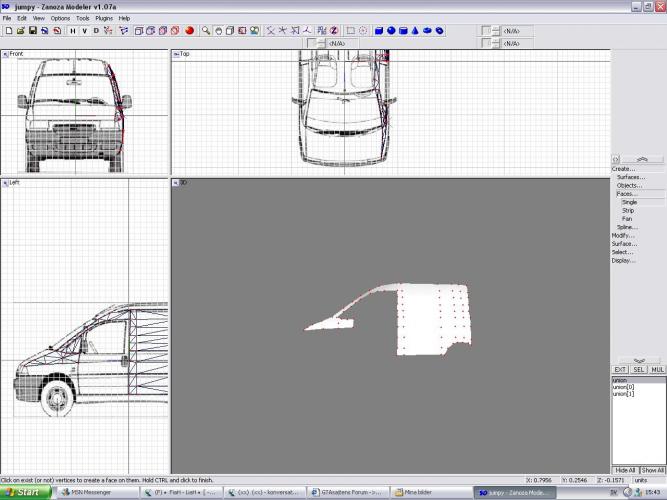Image resolution: width=667 pixels, height=500 pixels.
Task: Expand the Modify... command group
Action: pos(624,235)
